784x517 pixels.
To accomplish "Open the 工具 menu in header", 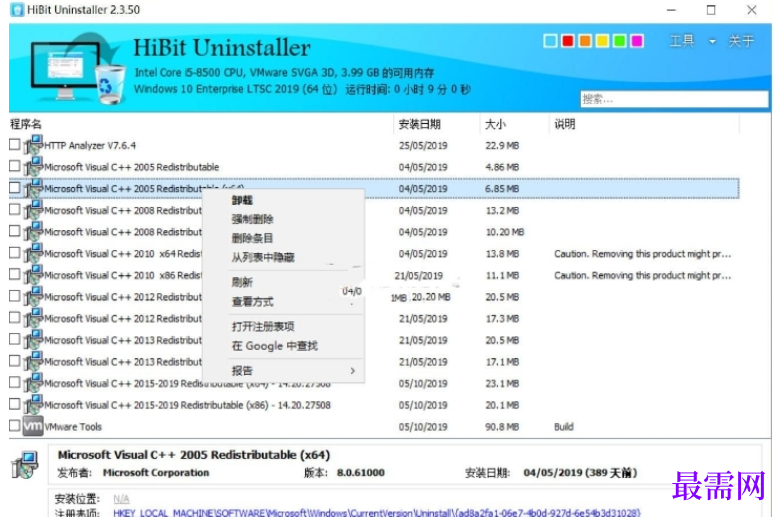I will pos(682,41).
